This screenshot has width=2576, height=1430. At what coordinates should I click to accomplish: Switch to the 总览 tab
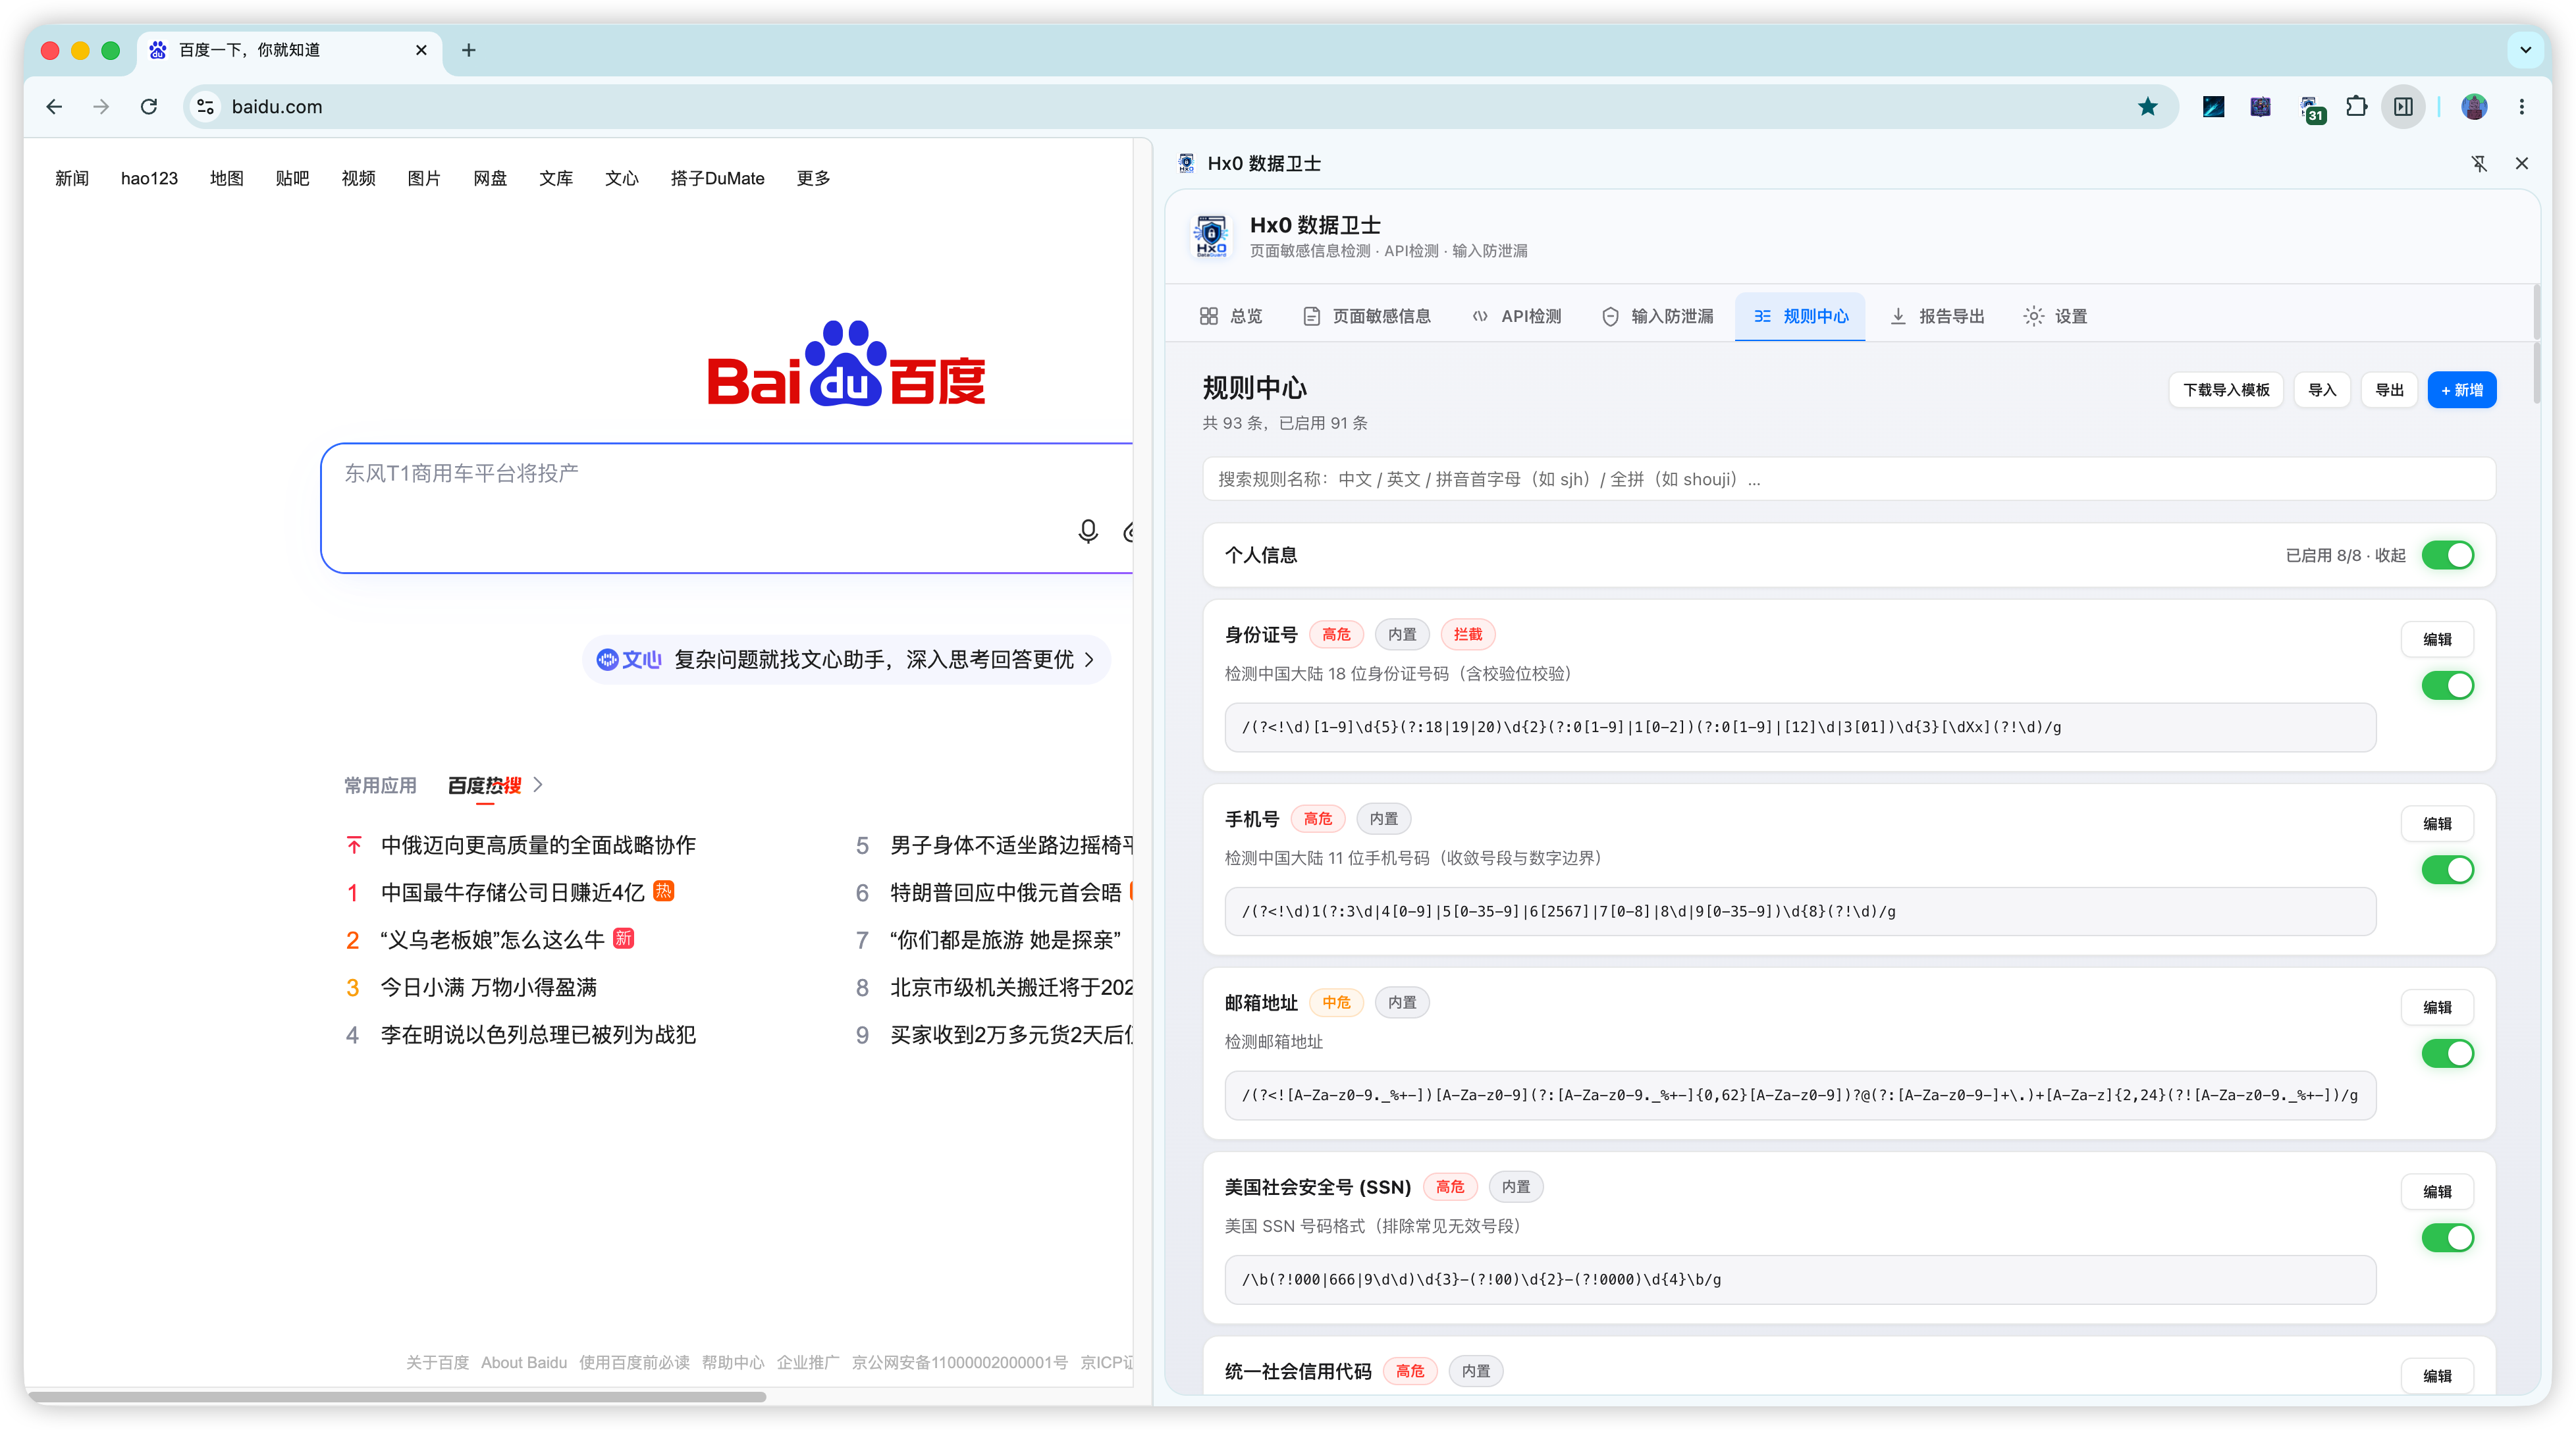click(x=1231, y=316)
